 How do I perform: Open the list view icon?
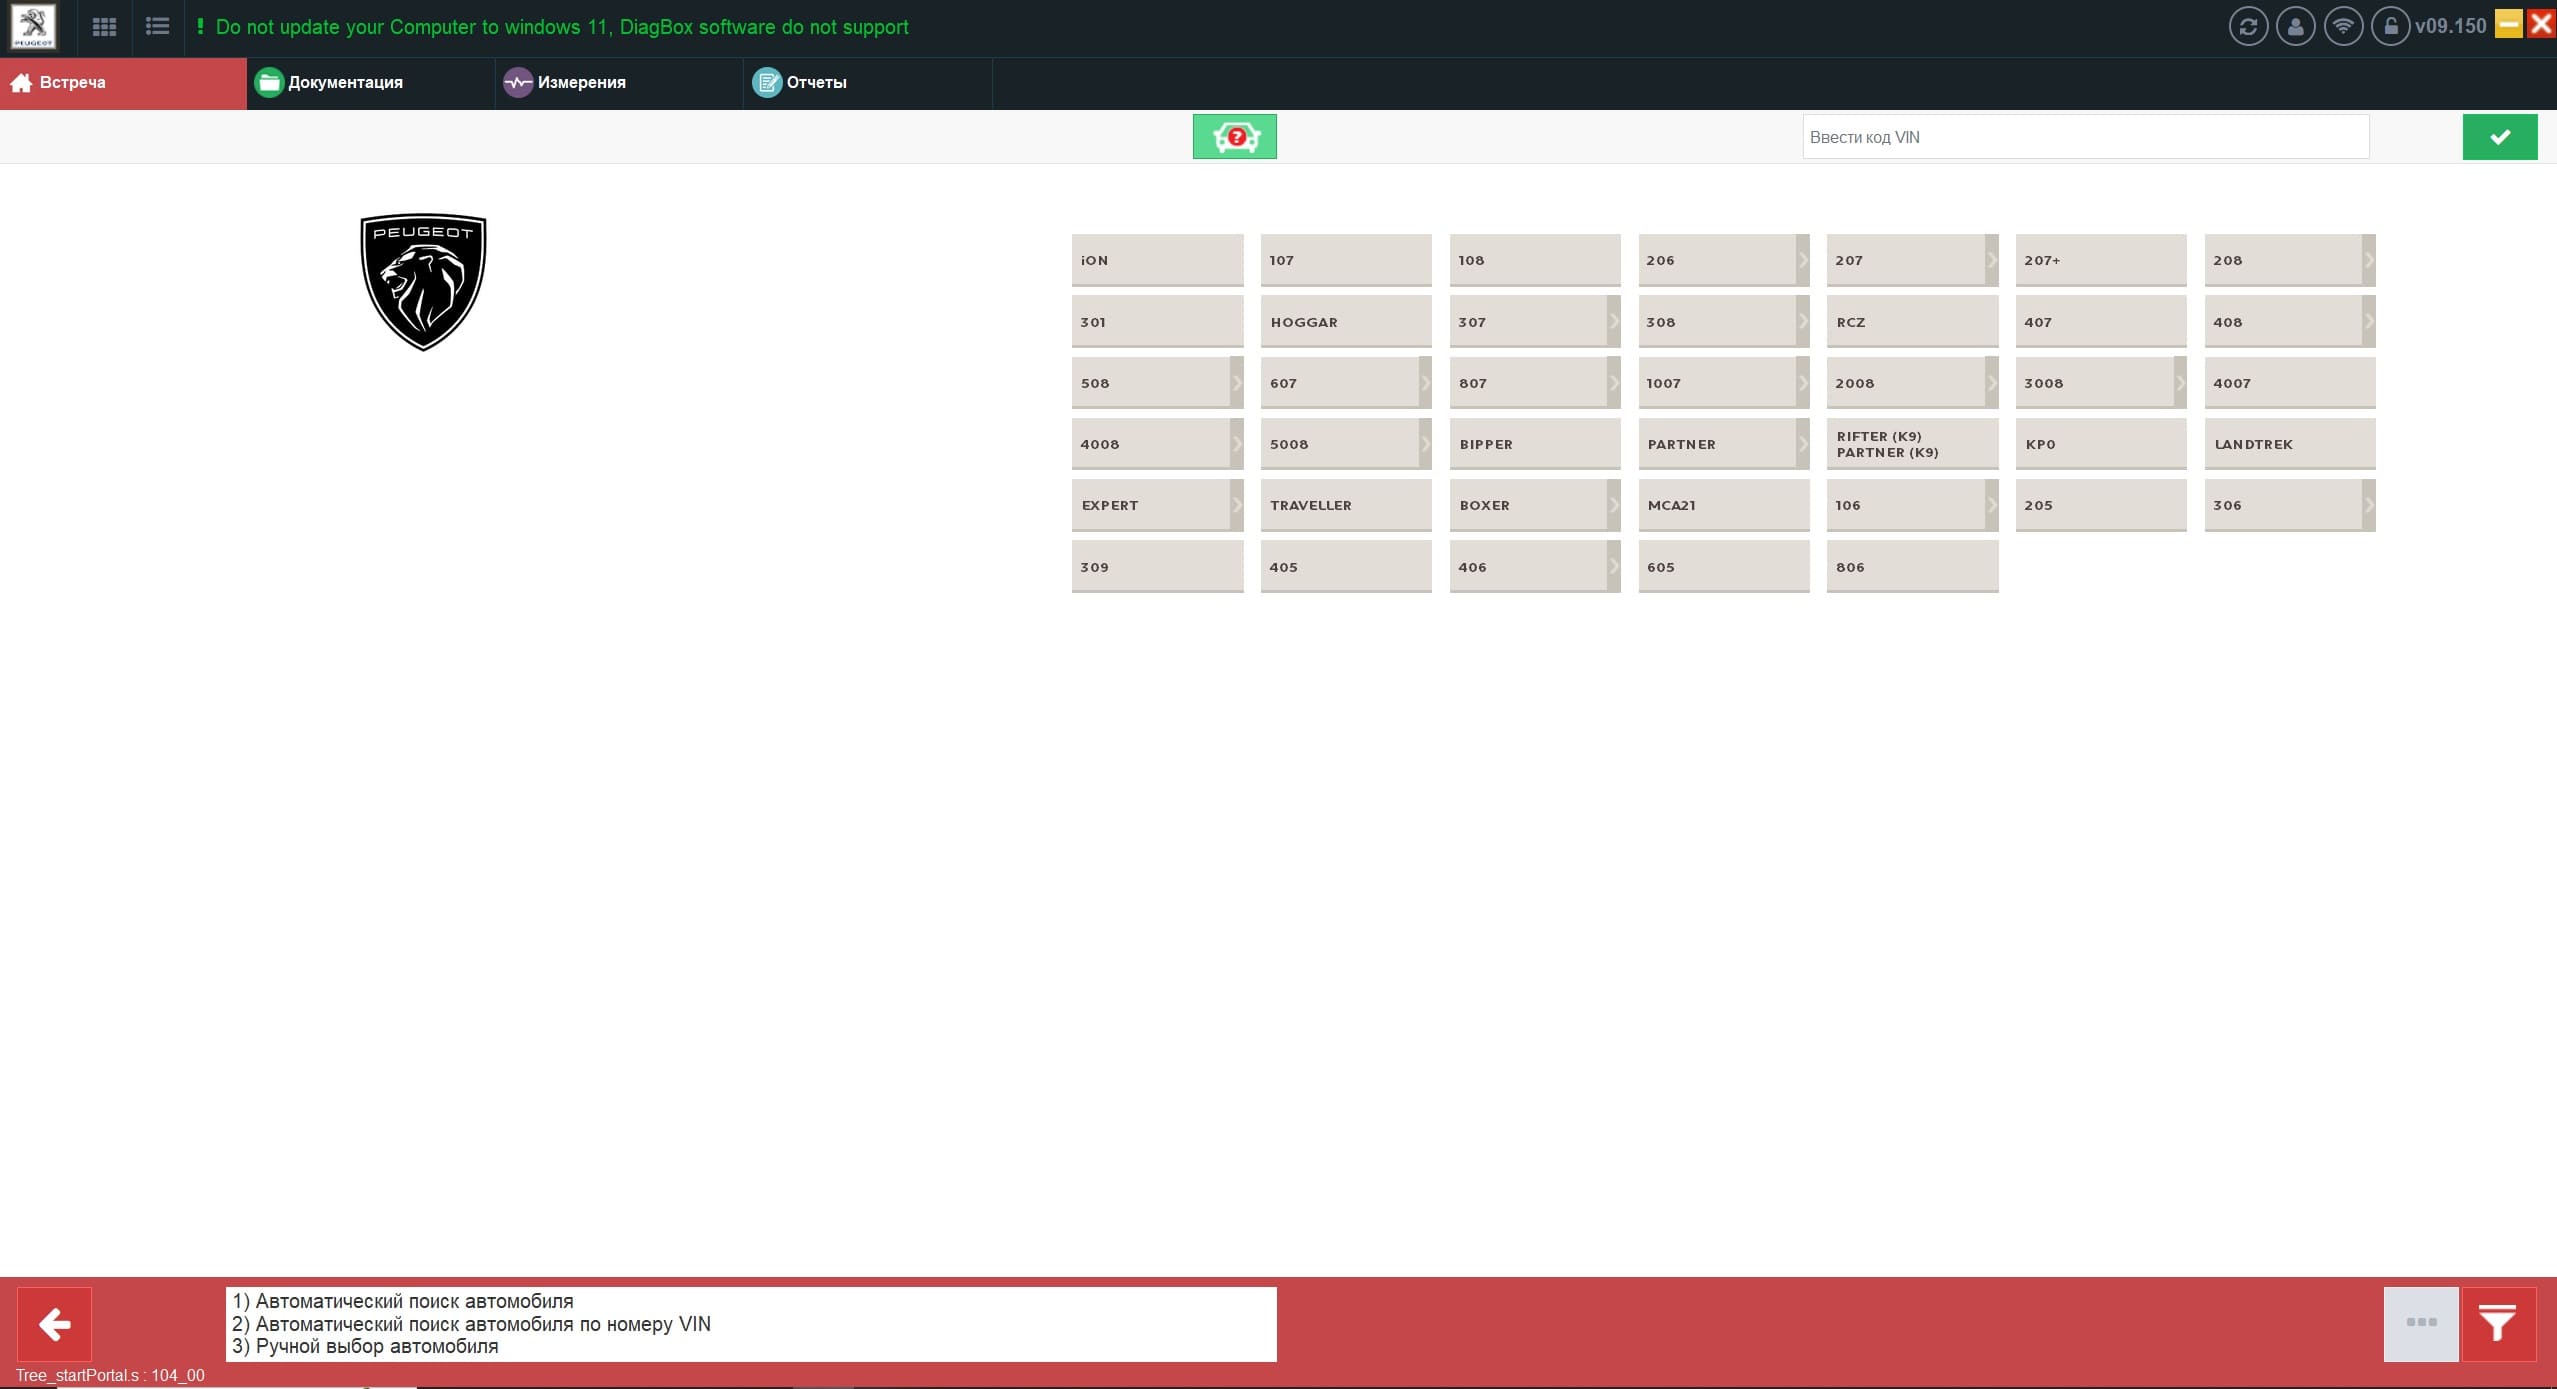point(157,27)
